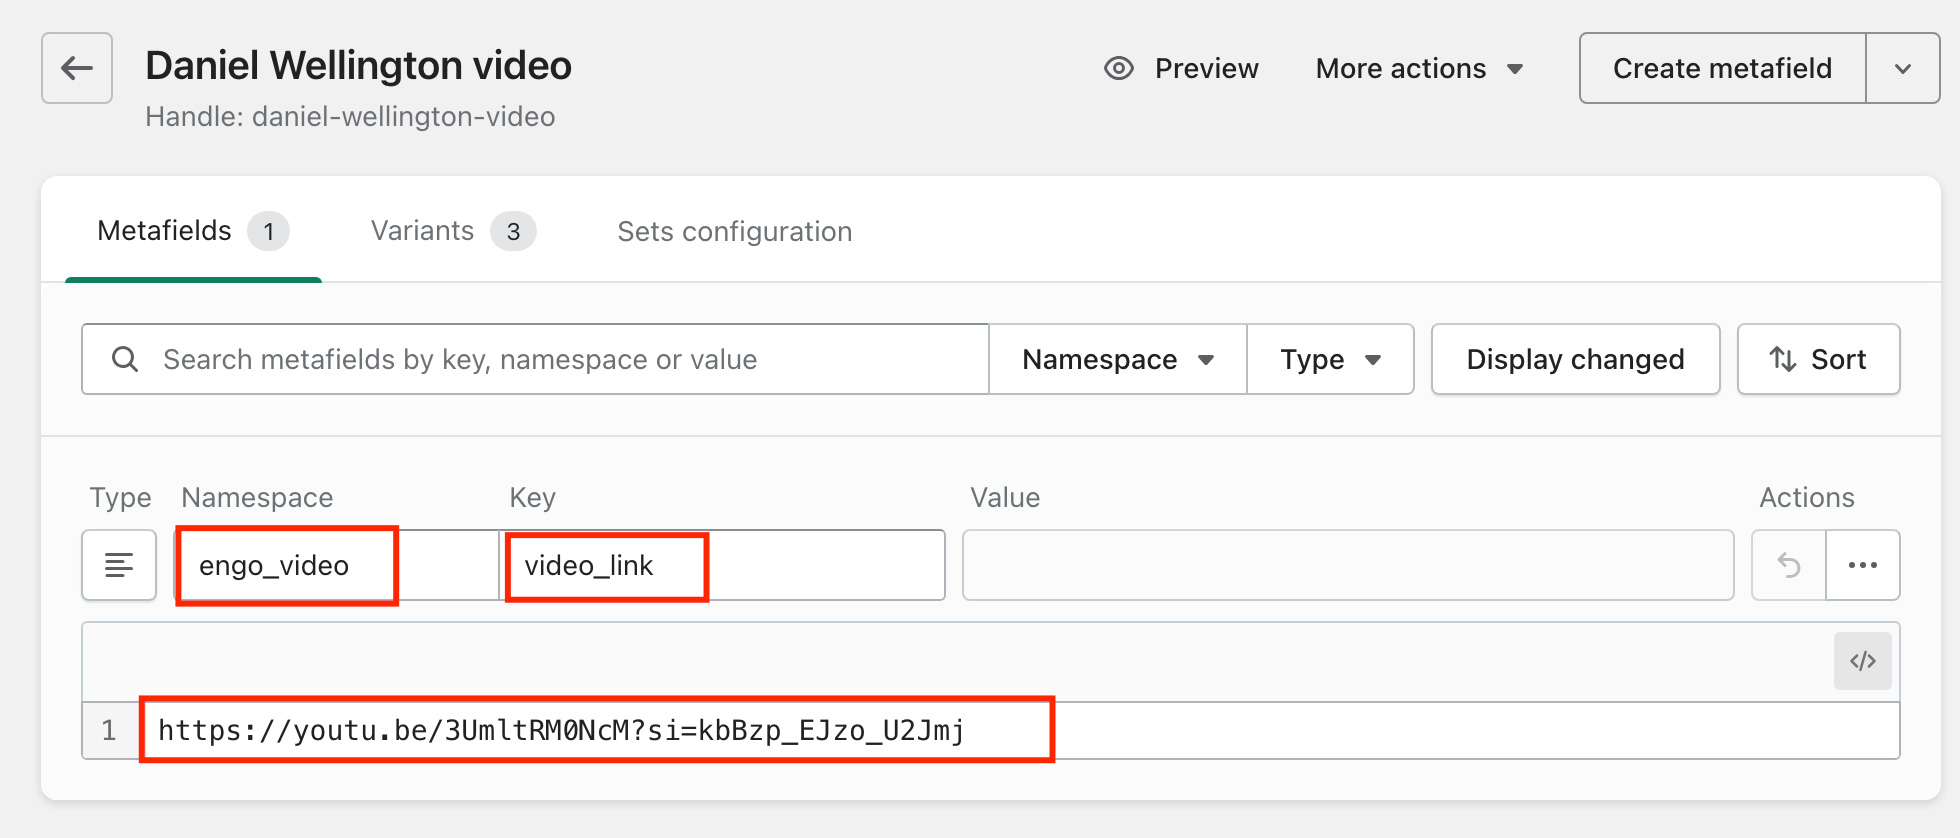Image resolution: width=1960 pixels, height=838 pixels.
Task: Switch to the Metafields tab
Action: tap(193, 231)
